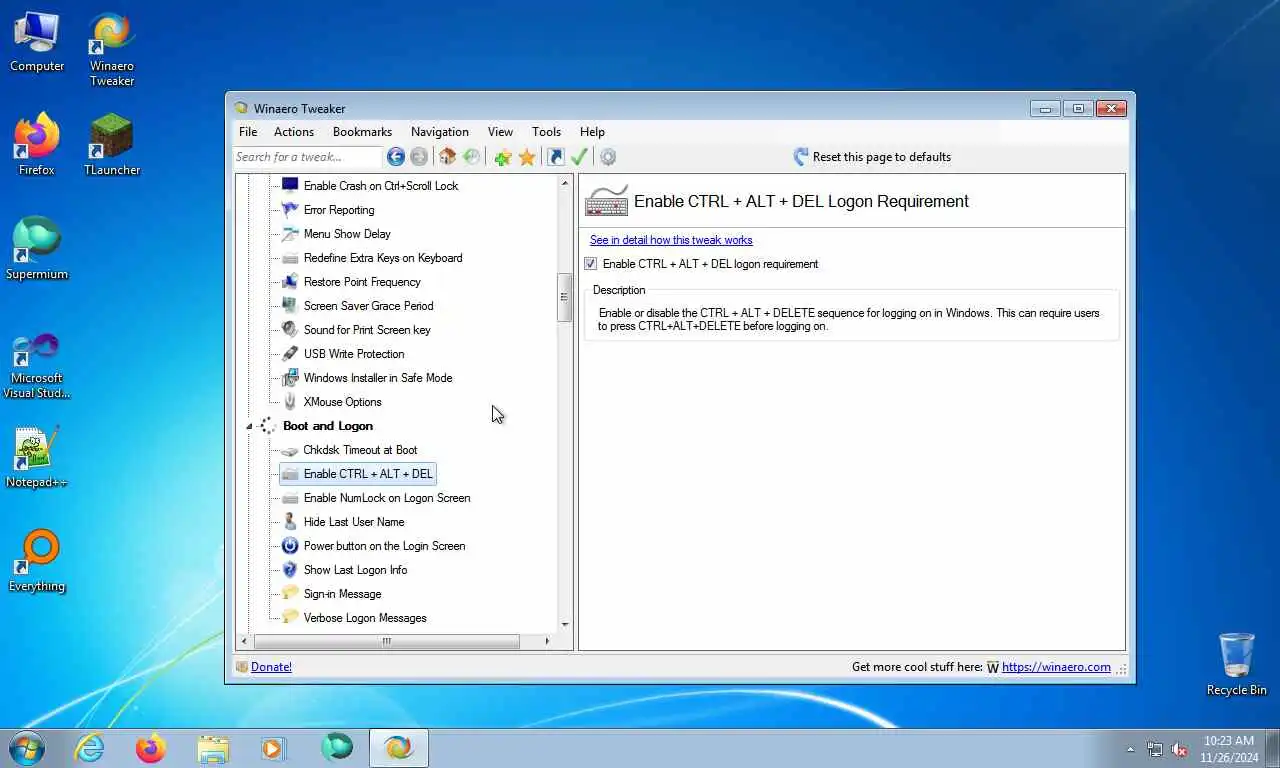
Task: Open Internet Explorer from the taskbar
Action: [90, 748]
